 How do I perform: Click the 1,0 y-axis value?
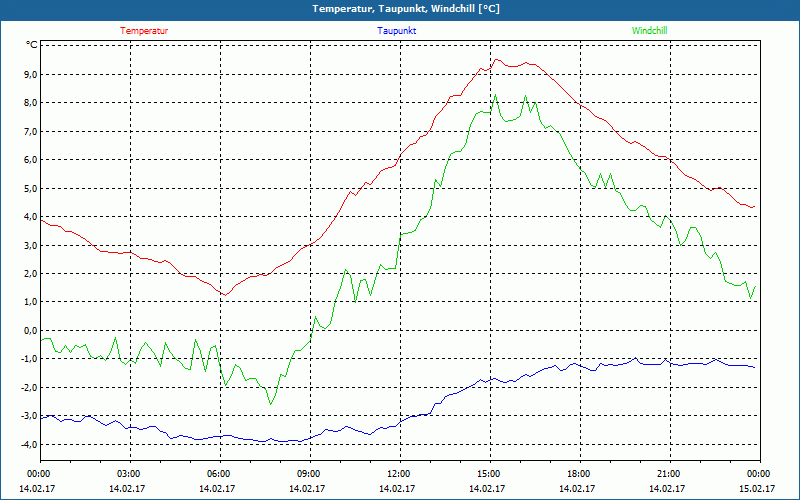[31, 302]
